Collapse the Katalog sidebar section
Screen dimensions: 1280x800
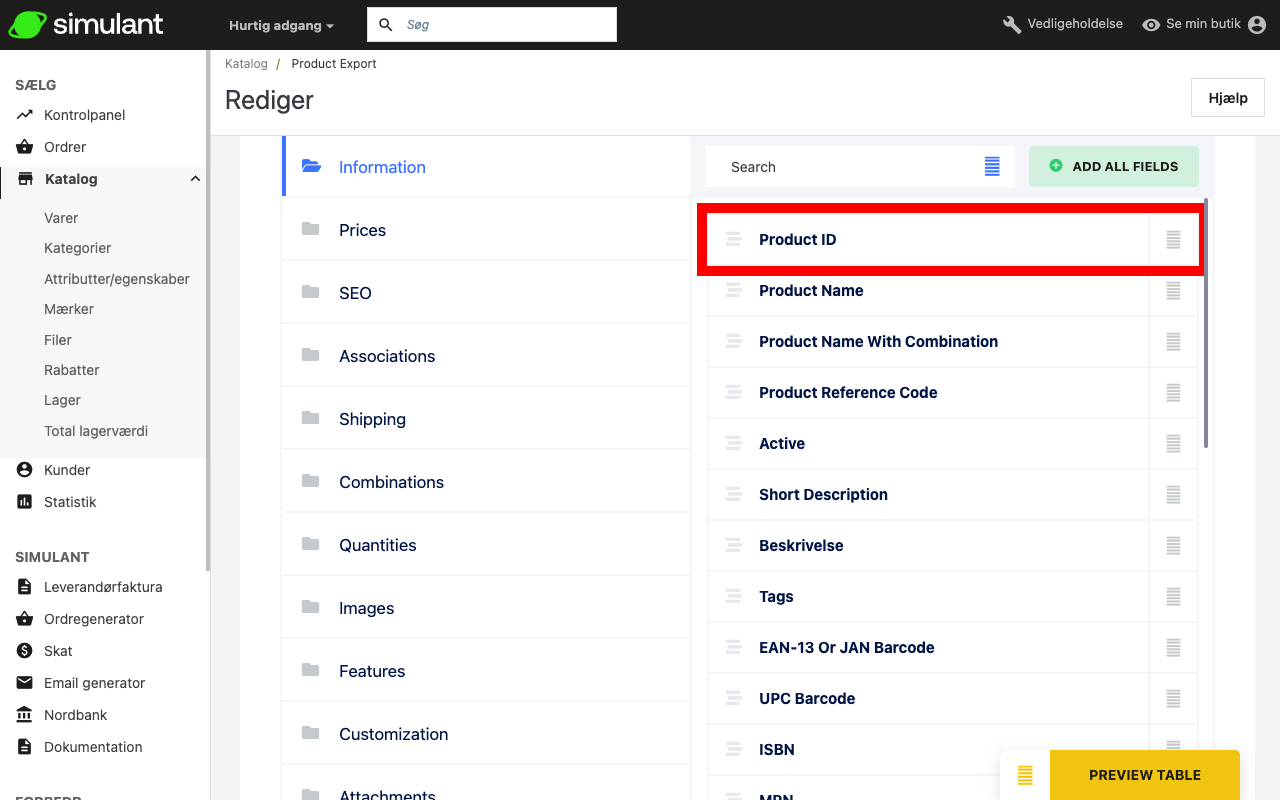pos(195,179)
